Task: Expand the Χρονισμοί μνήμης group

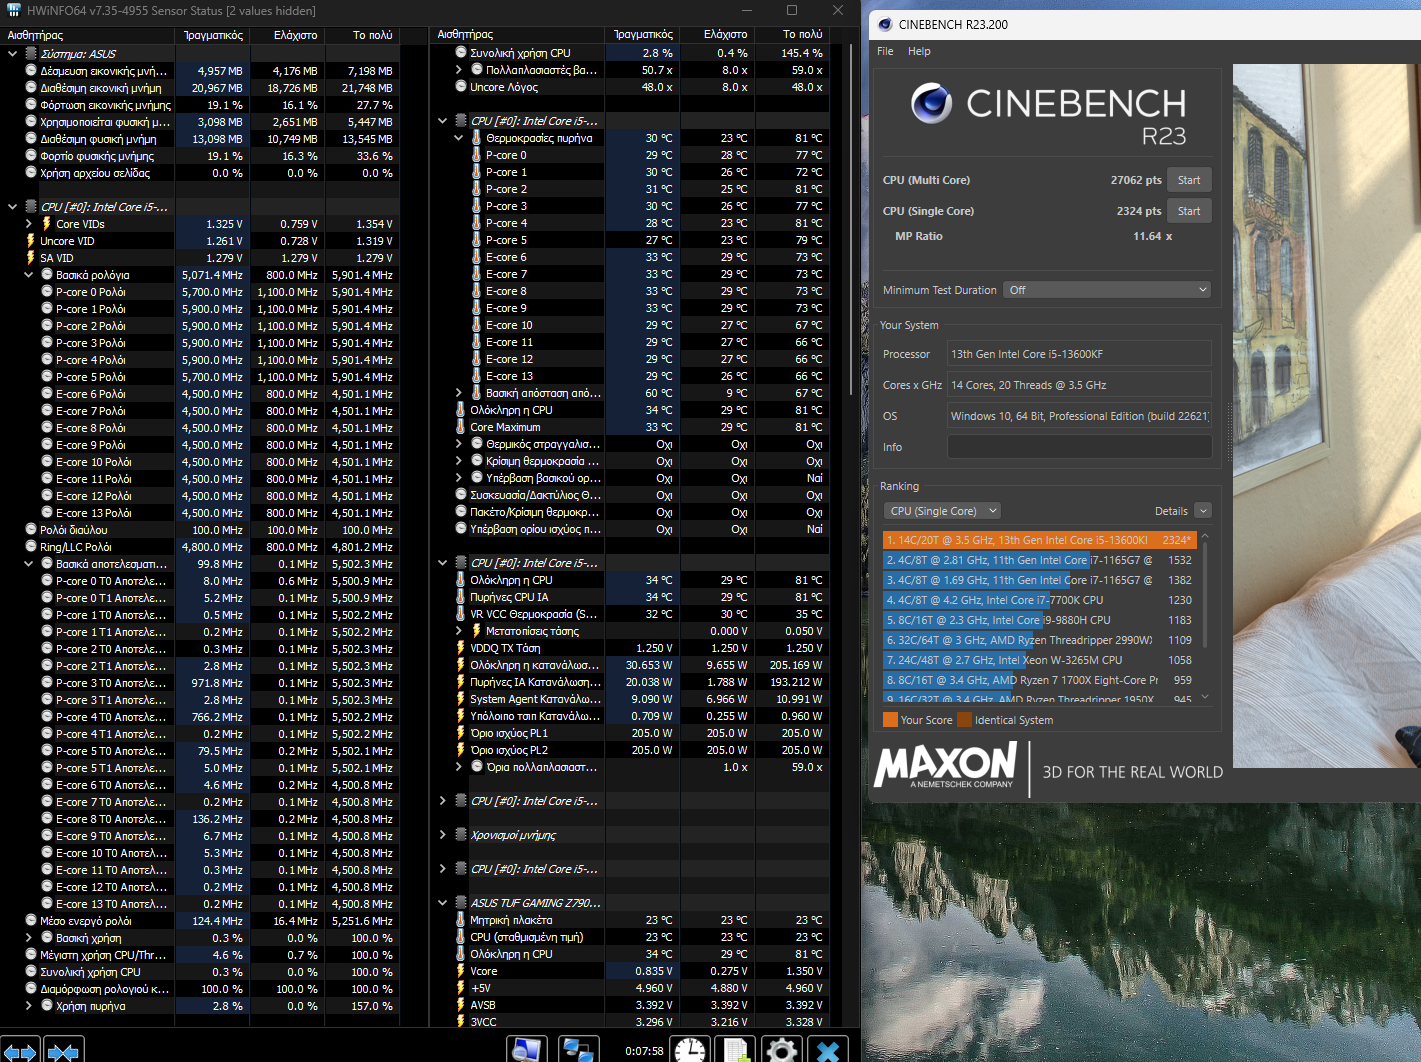Action: click(442, 835)
